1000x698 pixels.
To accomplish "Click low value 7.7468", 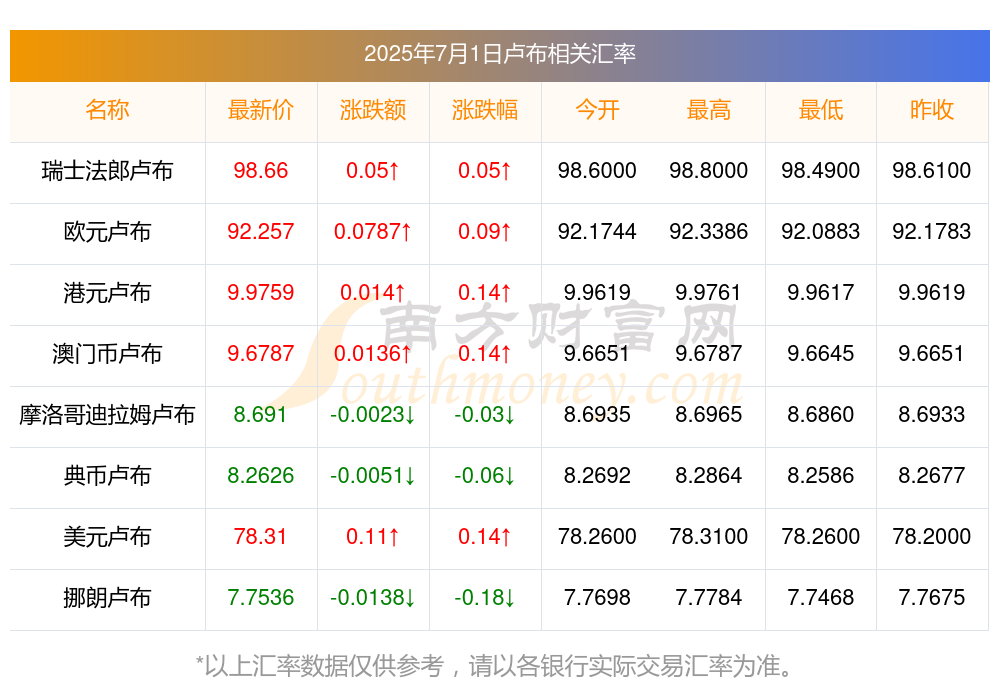I will 821,598.
